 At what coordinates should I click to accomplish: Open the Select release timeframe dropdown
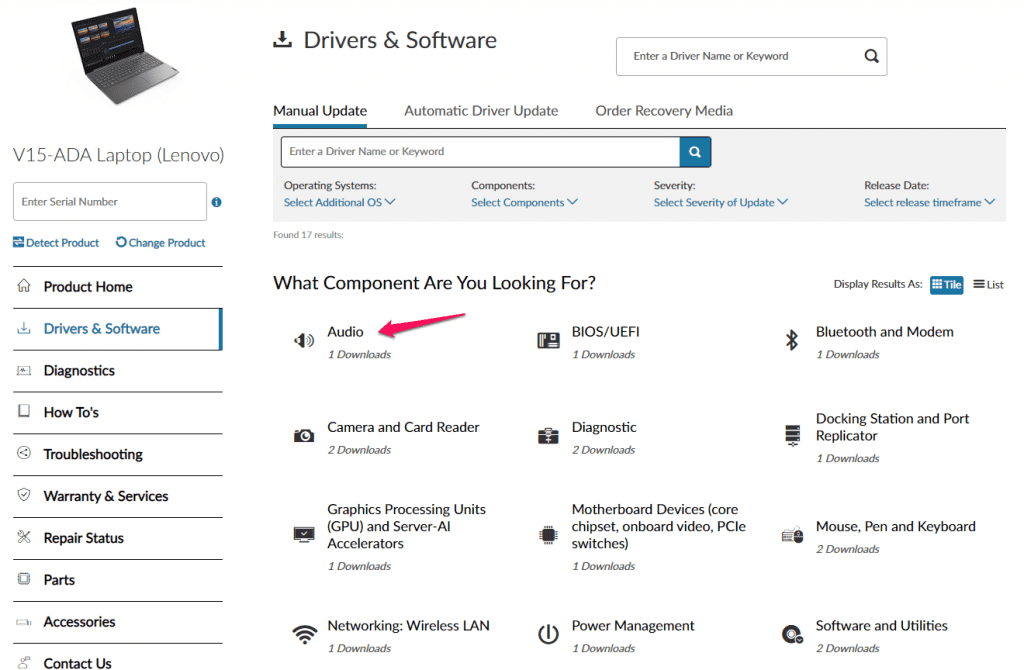tap(929, 202)
